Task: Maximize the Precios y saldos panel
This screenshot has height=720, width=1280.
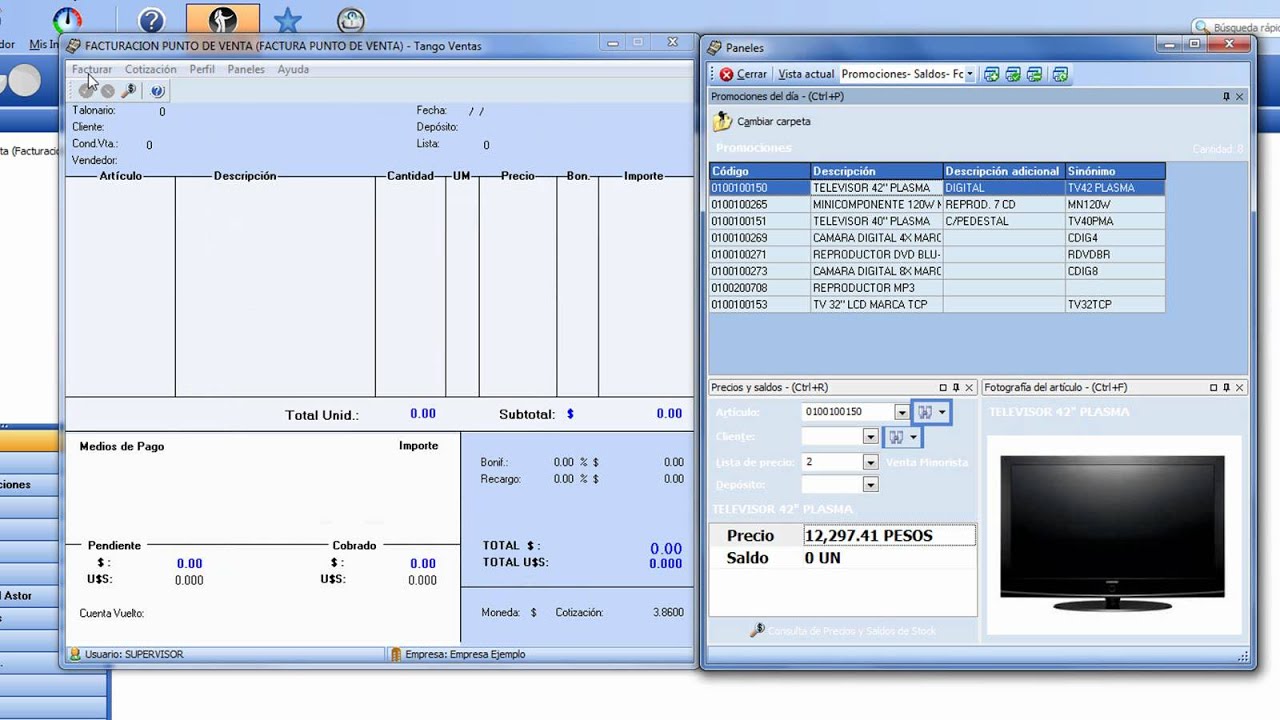Action: [943, 387]
